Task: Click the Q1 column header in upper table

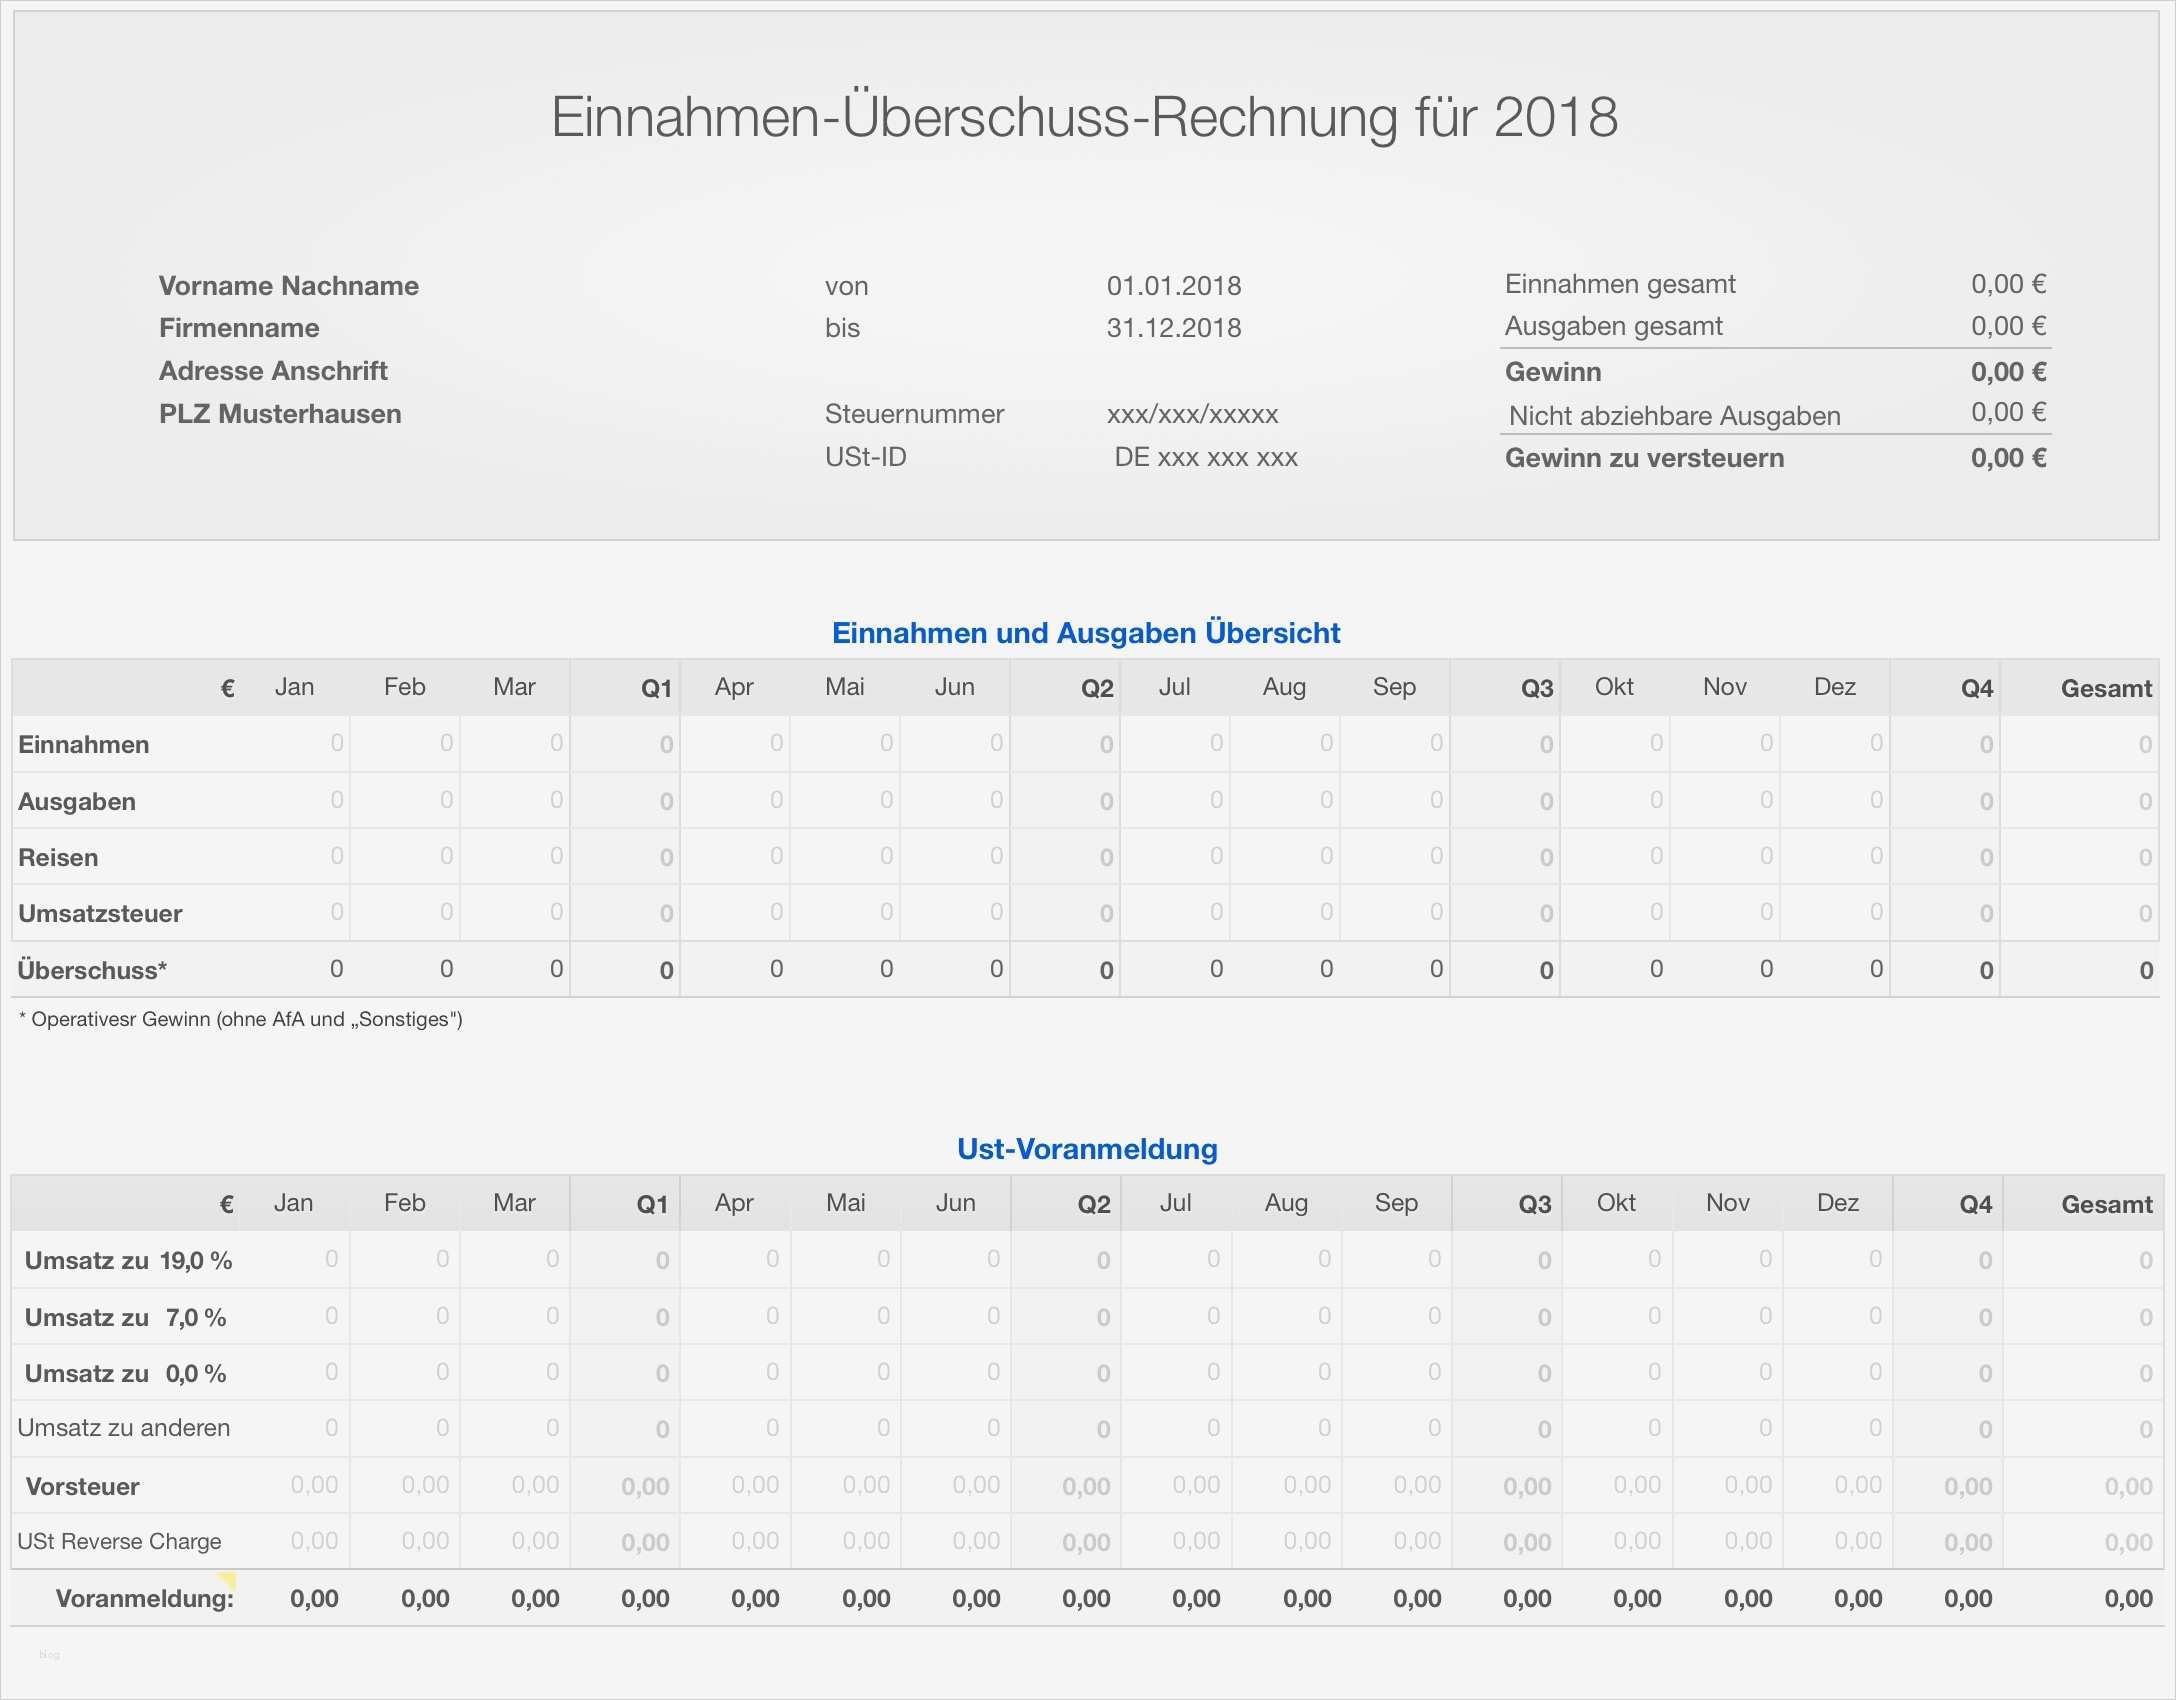Action: (x=655, y=687)
